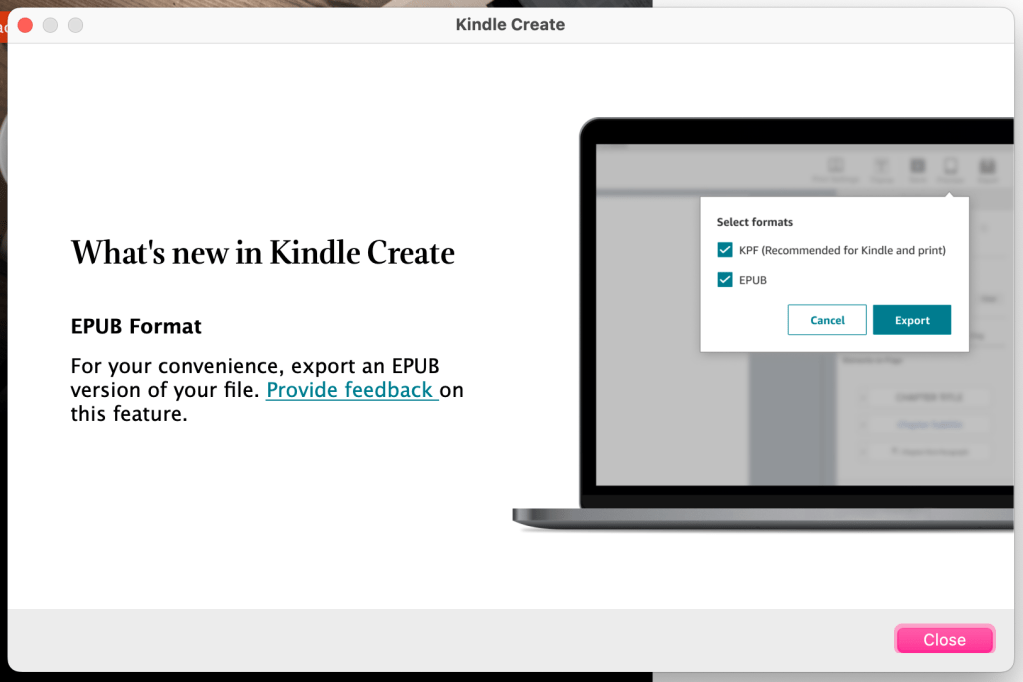Uncheck KPF (Recommended for Kindle and print)
1023x682 pixels.
click(724, 249)
